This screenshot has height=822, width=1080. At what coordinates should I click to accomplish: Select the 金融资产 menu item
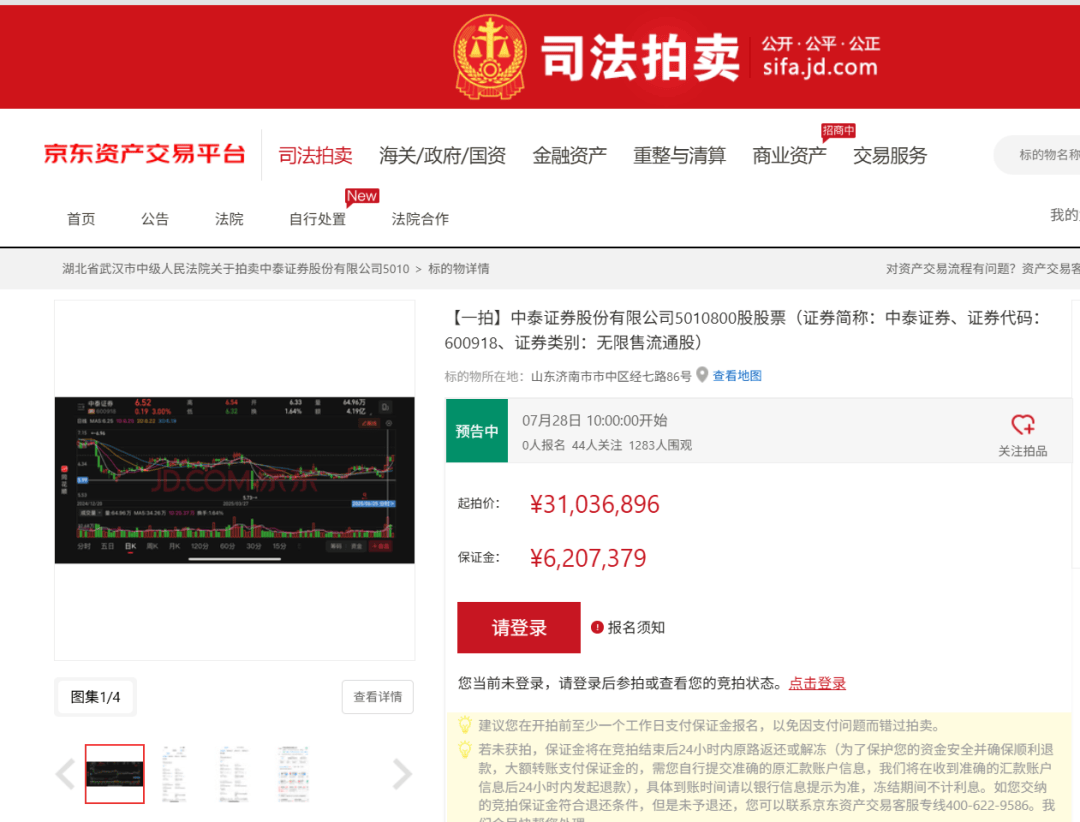[x=569, y=156]
